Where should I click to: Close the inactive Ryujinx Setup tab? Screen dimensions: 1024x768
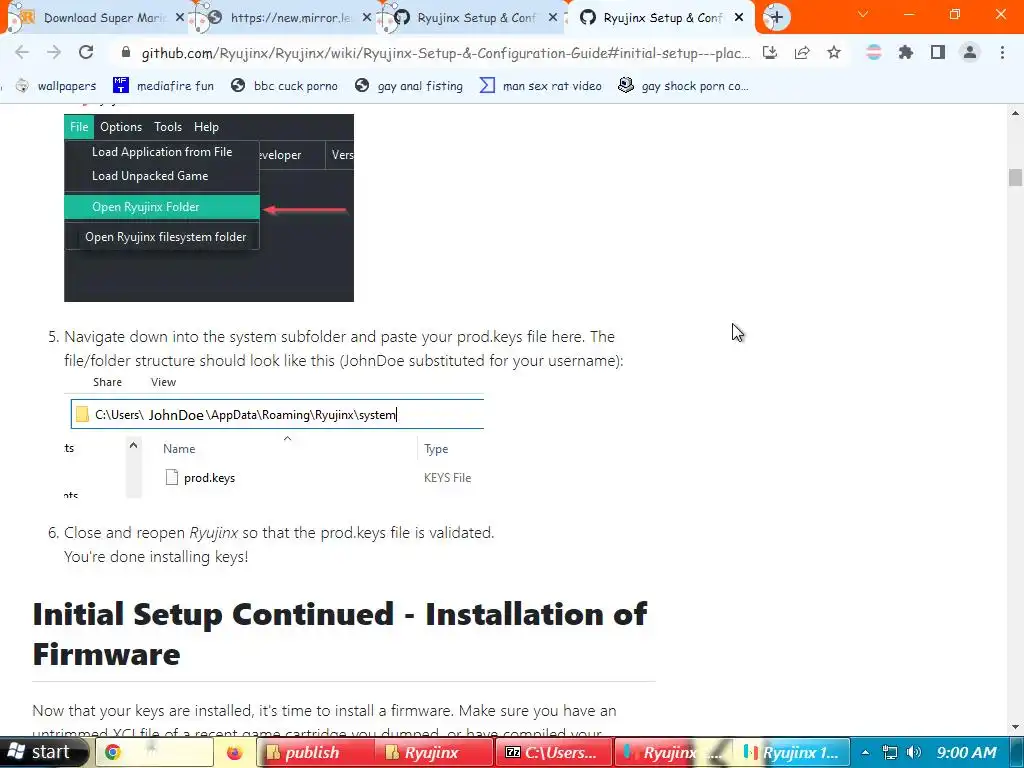coord(552,18)
